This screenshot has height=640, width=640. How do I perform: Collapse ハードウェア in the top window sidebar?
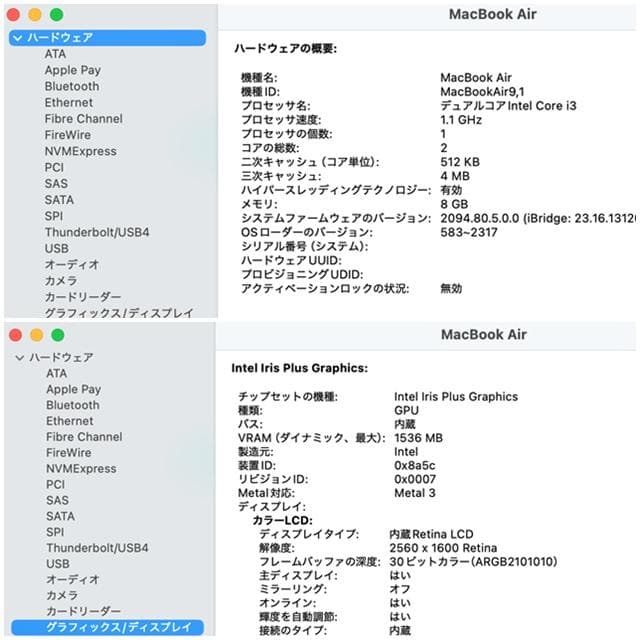pyautogui.click(x=17, y=38)
